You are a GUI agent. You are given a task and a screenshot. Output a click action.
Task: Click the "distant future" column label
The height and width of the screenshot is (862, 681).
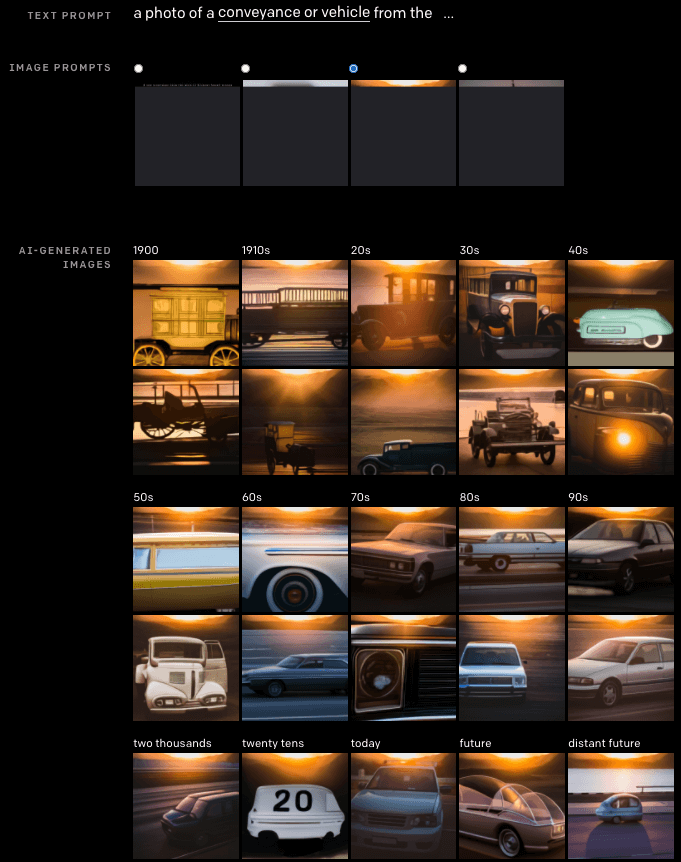point(604,743)
